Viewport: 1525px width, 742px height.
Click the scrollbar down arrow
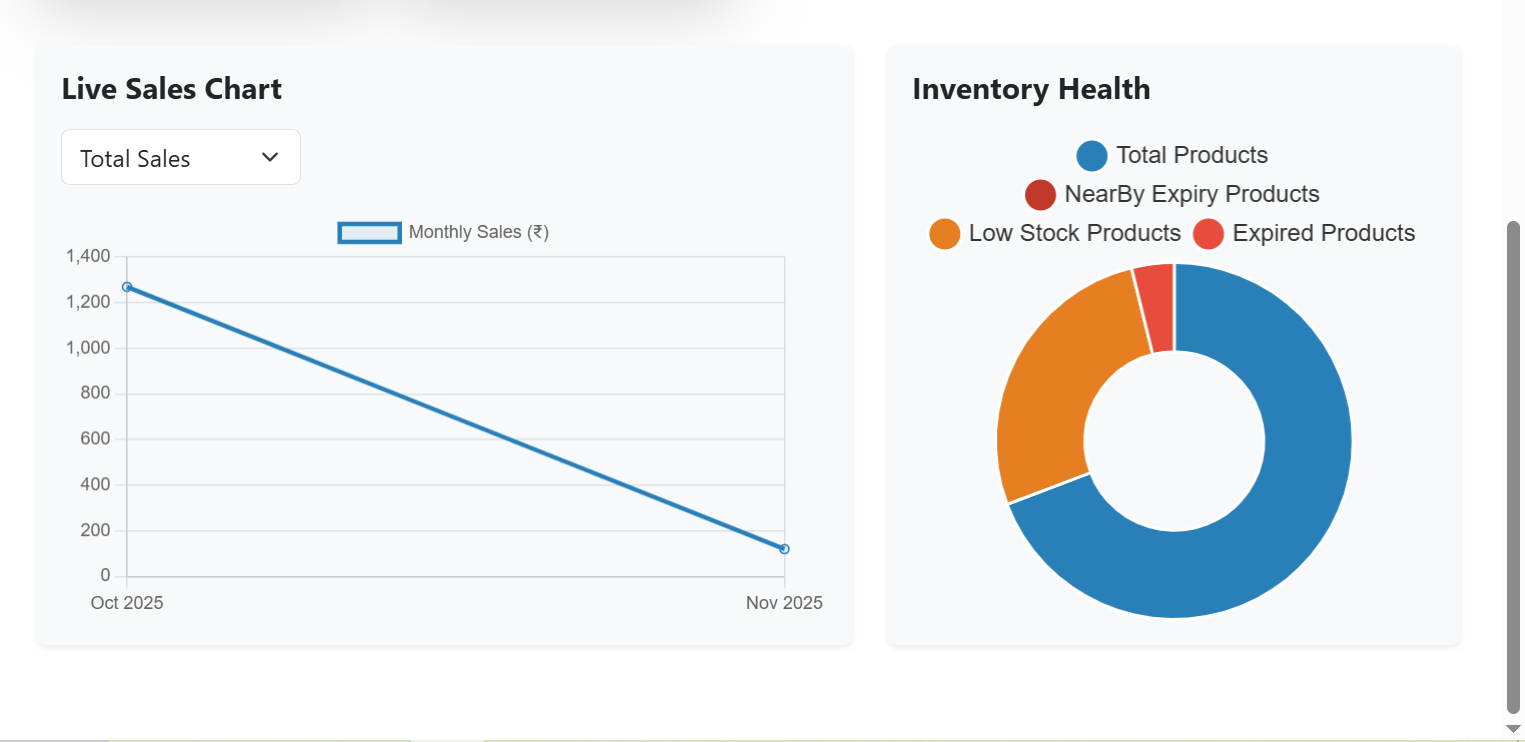click(1513, 729)
